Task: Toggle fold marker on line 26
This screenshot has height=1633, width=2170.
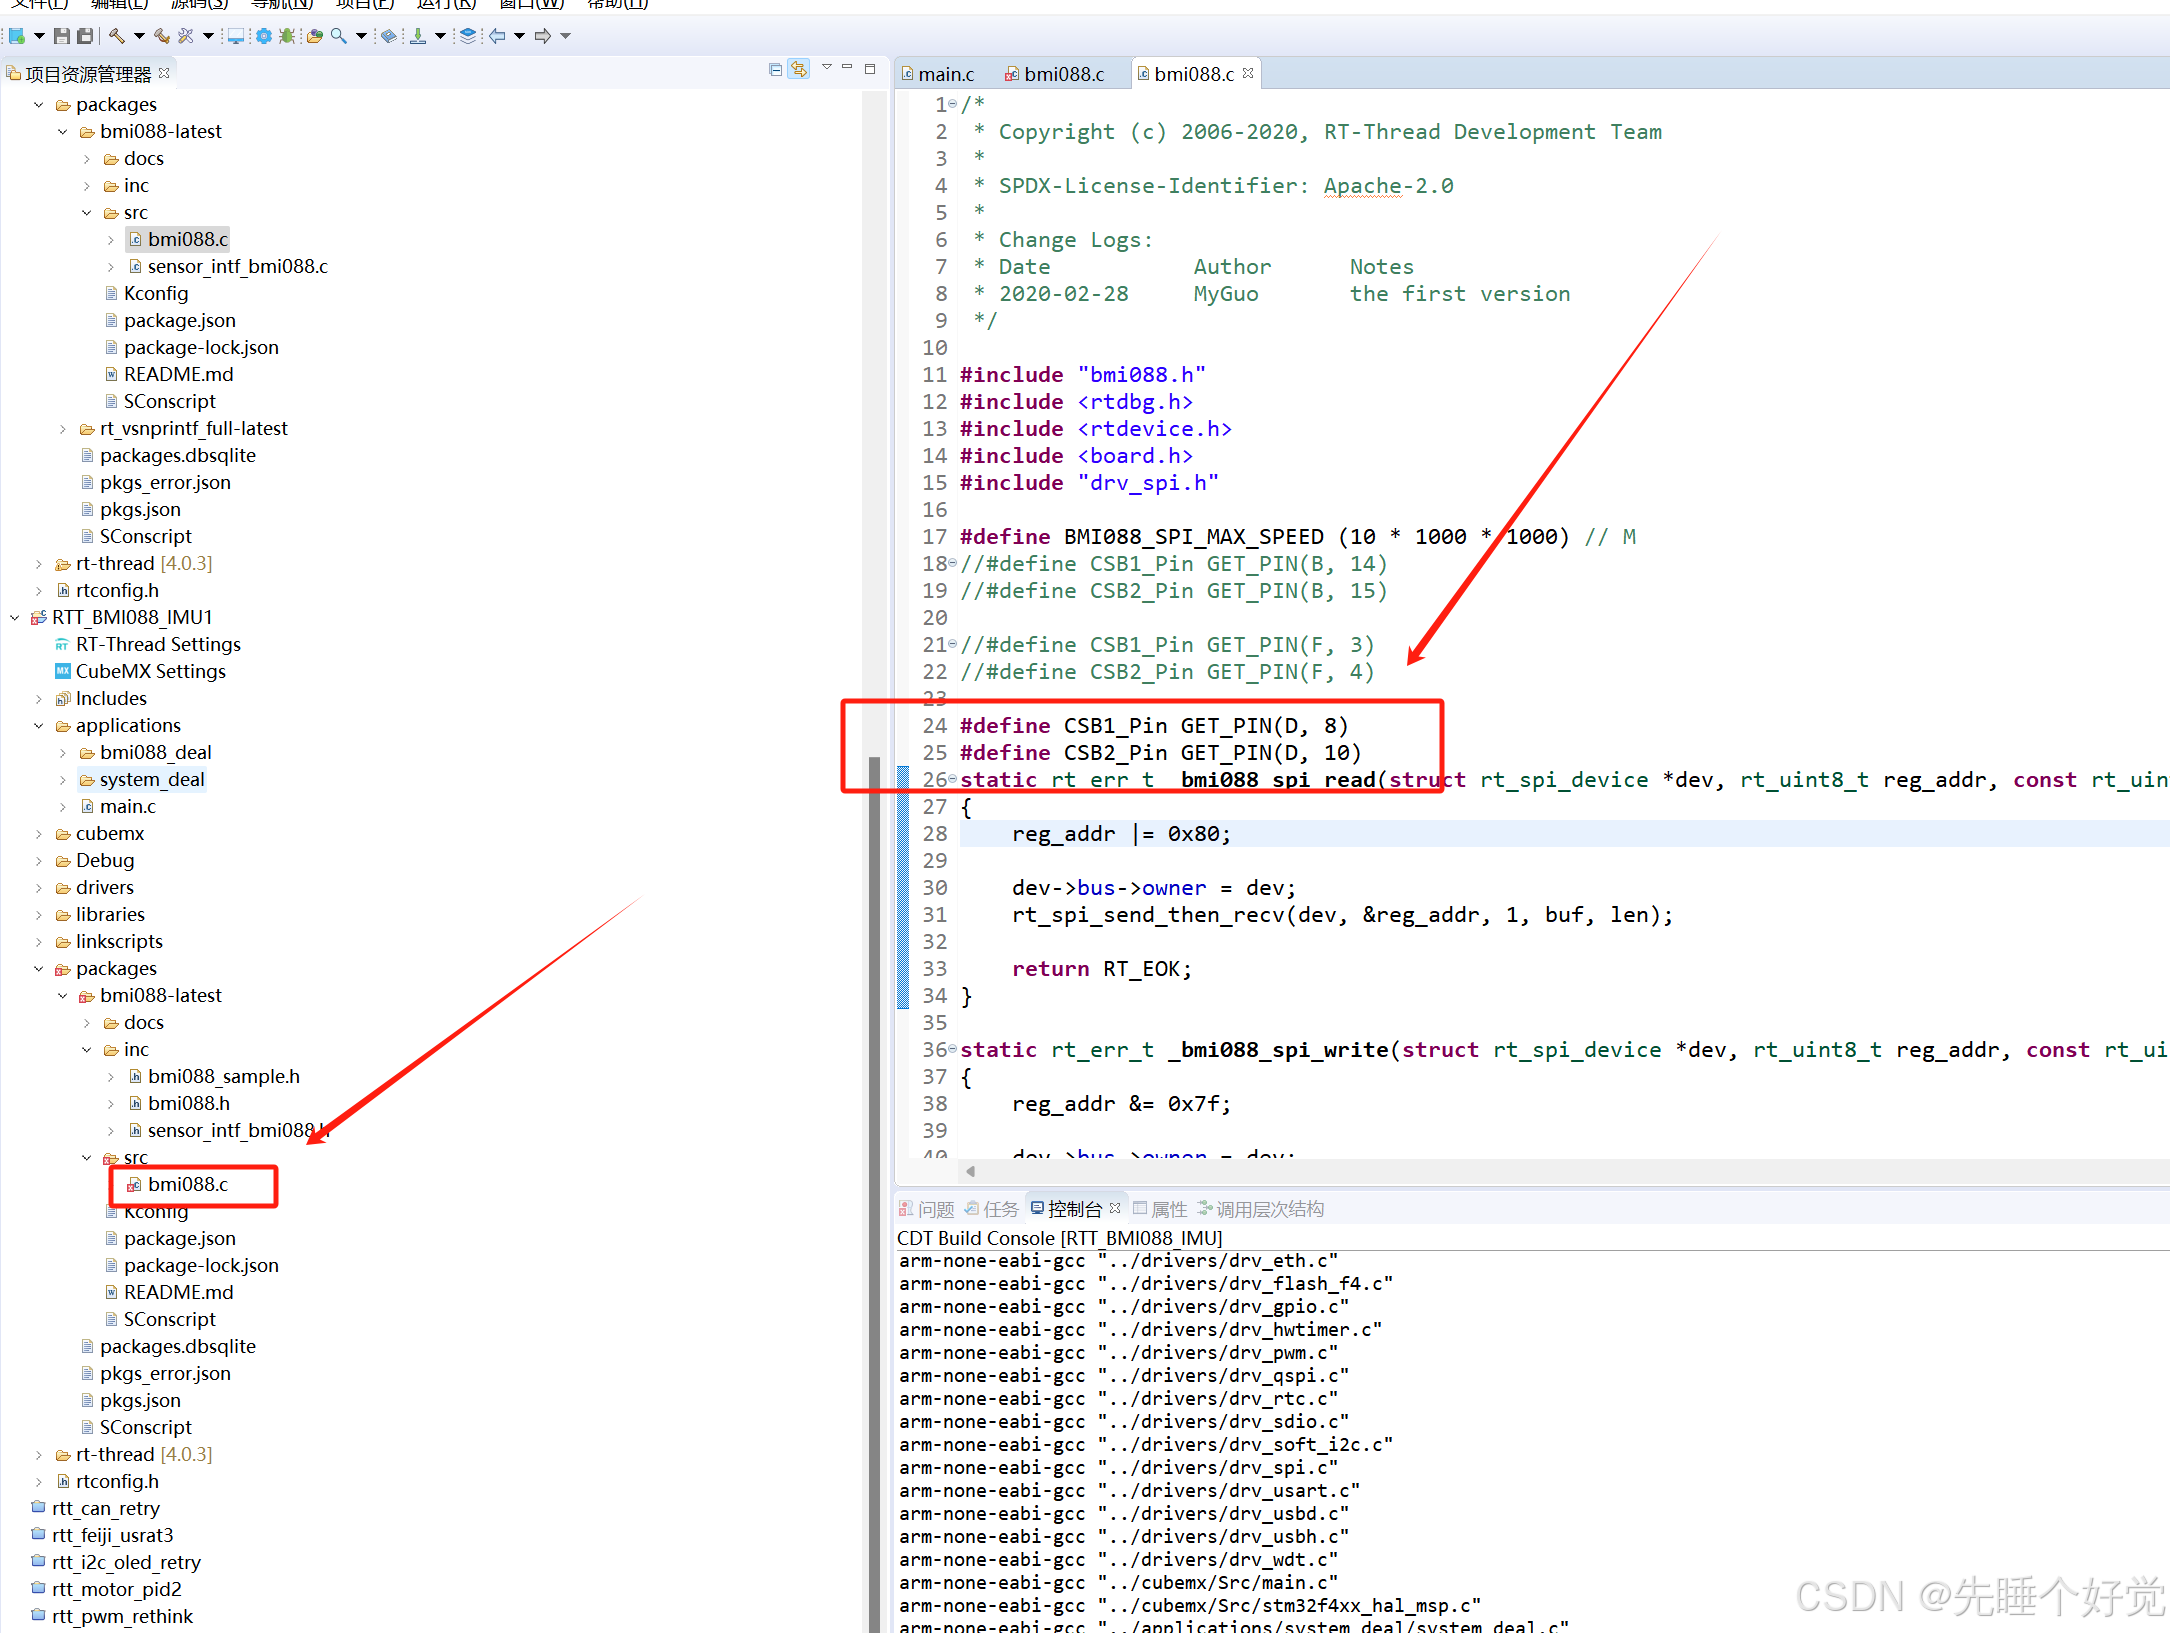Action: click(x=953, y=780)
